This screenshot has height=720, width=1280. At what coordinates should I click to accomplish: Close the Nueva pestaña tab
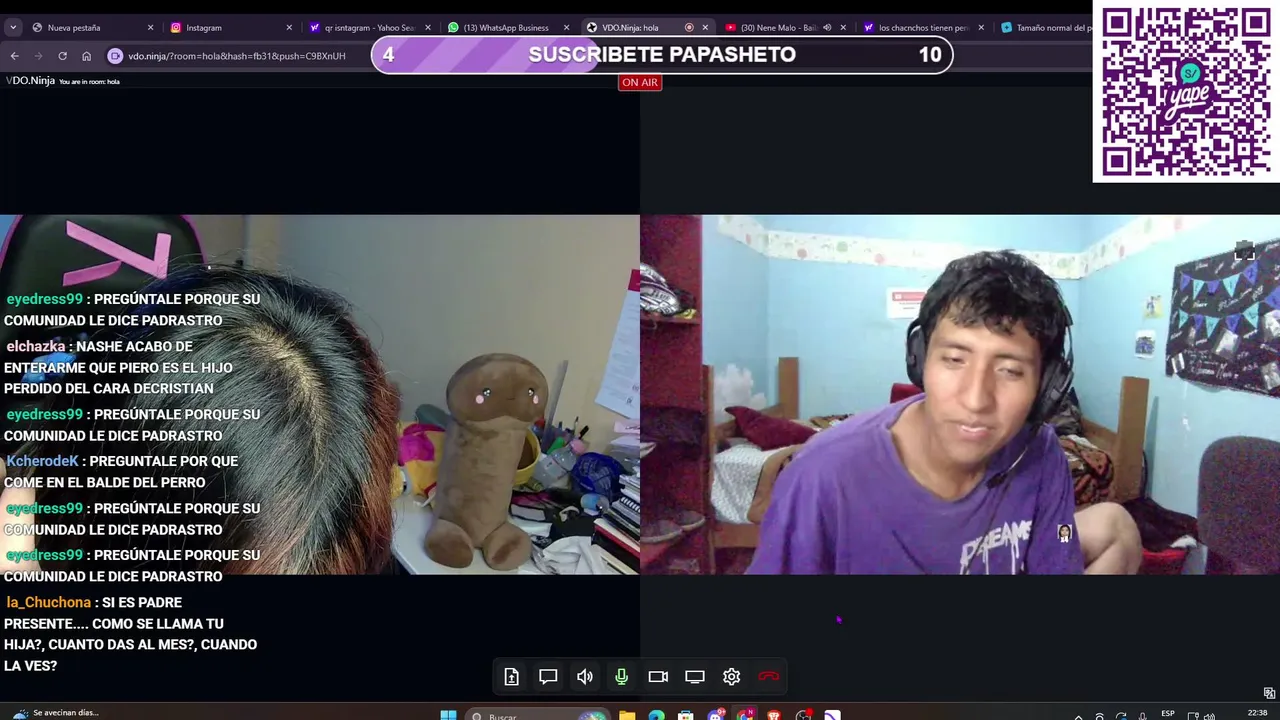[x=150, y=28]
